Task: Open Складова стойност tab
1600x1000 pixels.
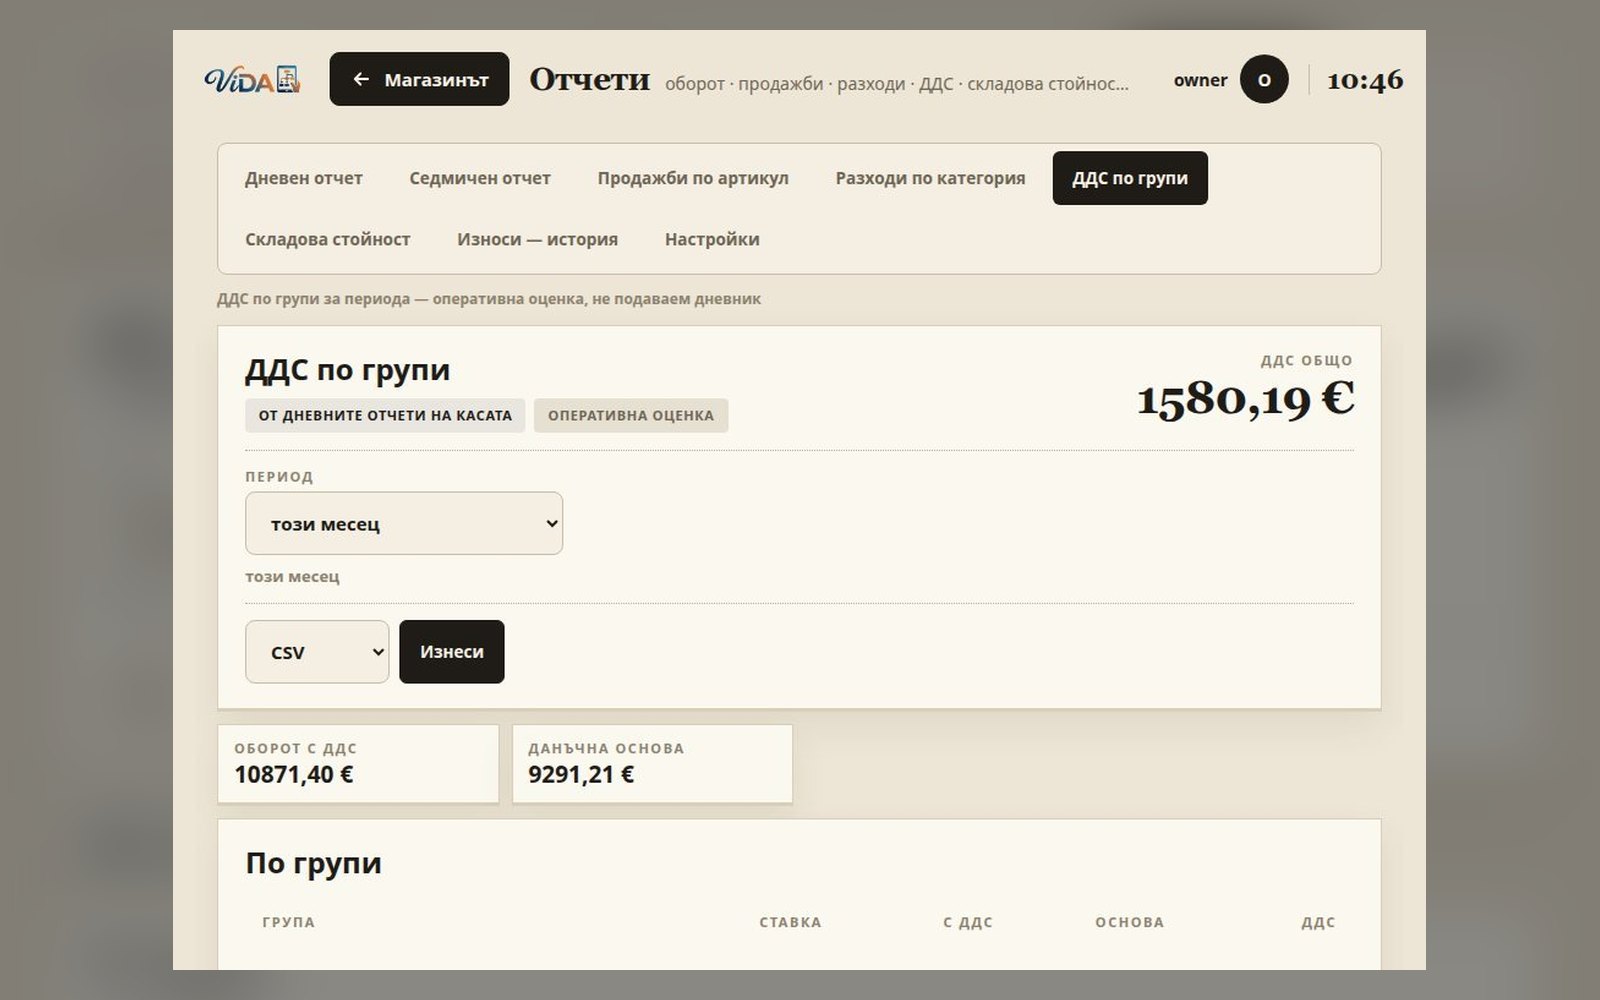Action: point(328,239)
